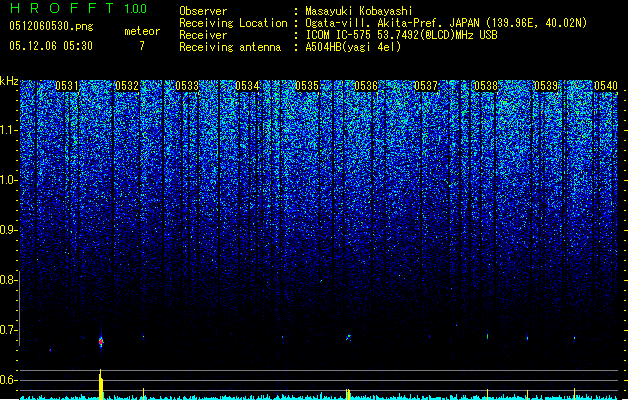Select the 0533 time marker
Screen dimensions: 629x400
[187, 86]
